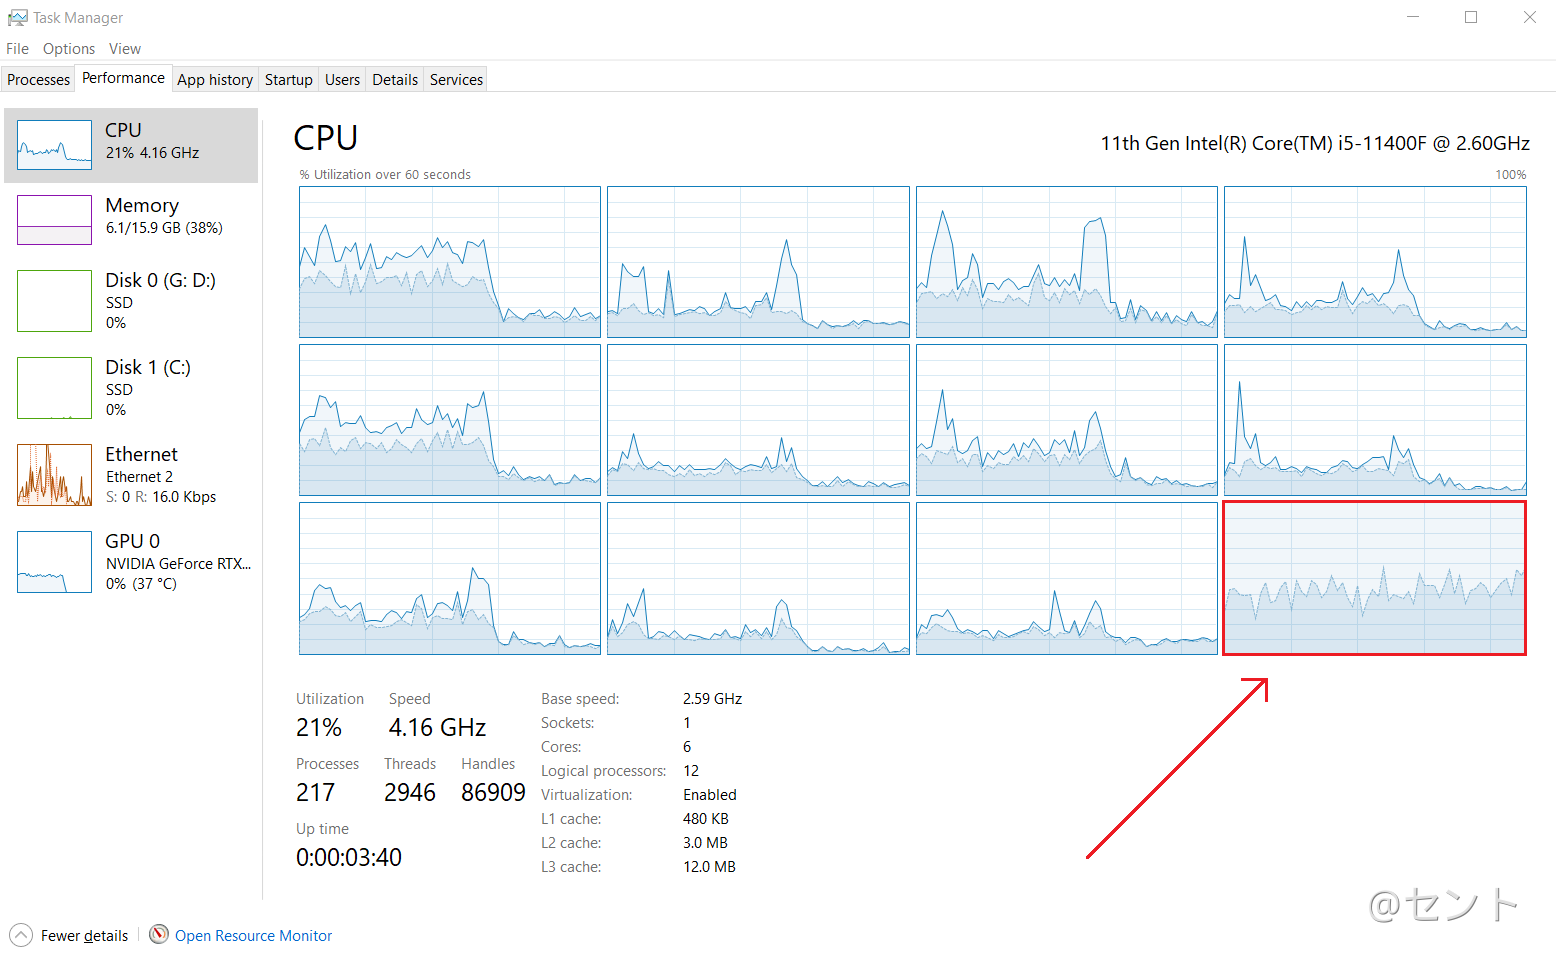Open the Options menu
This screenshot has width=1556, height=962.
(x=69, y=49)
